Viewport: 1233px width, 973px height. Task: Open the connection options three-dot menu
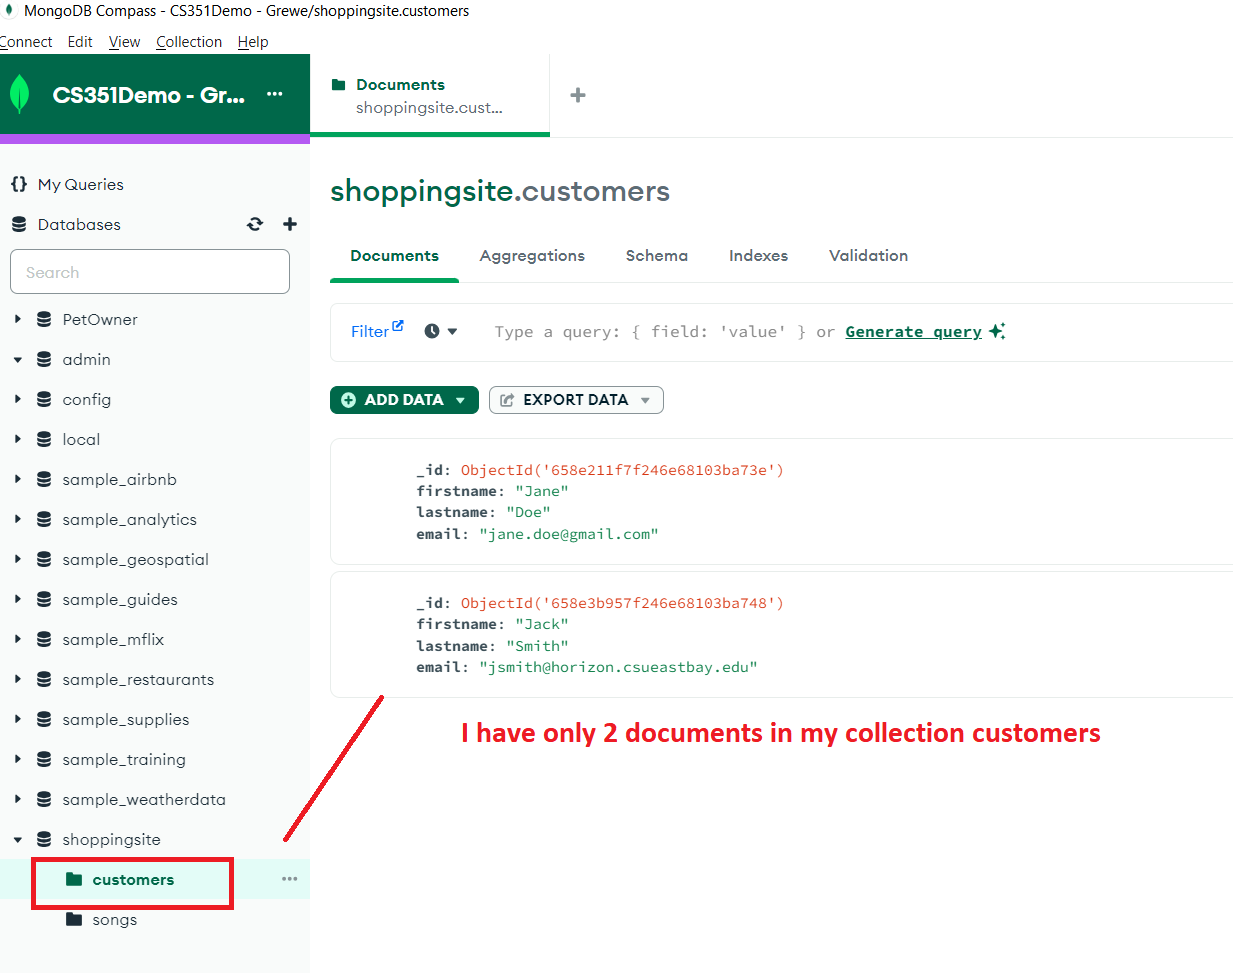pyautogui.click(x=275, y=94)
